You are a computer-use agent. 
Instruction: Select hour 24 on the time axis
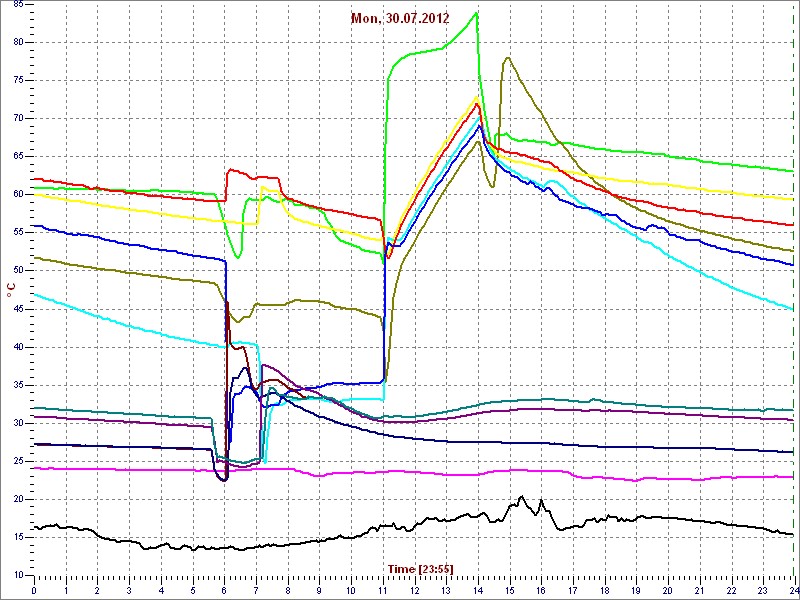[x=793, y=589]
